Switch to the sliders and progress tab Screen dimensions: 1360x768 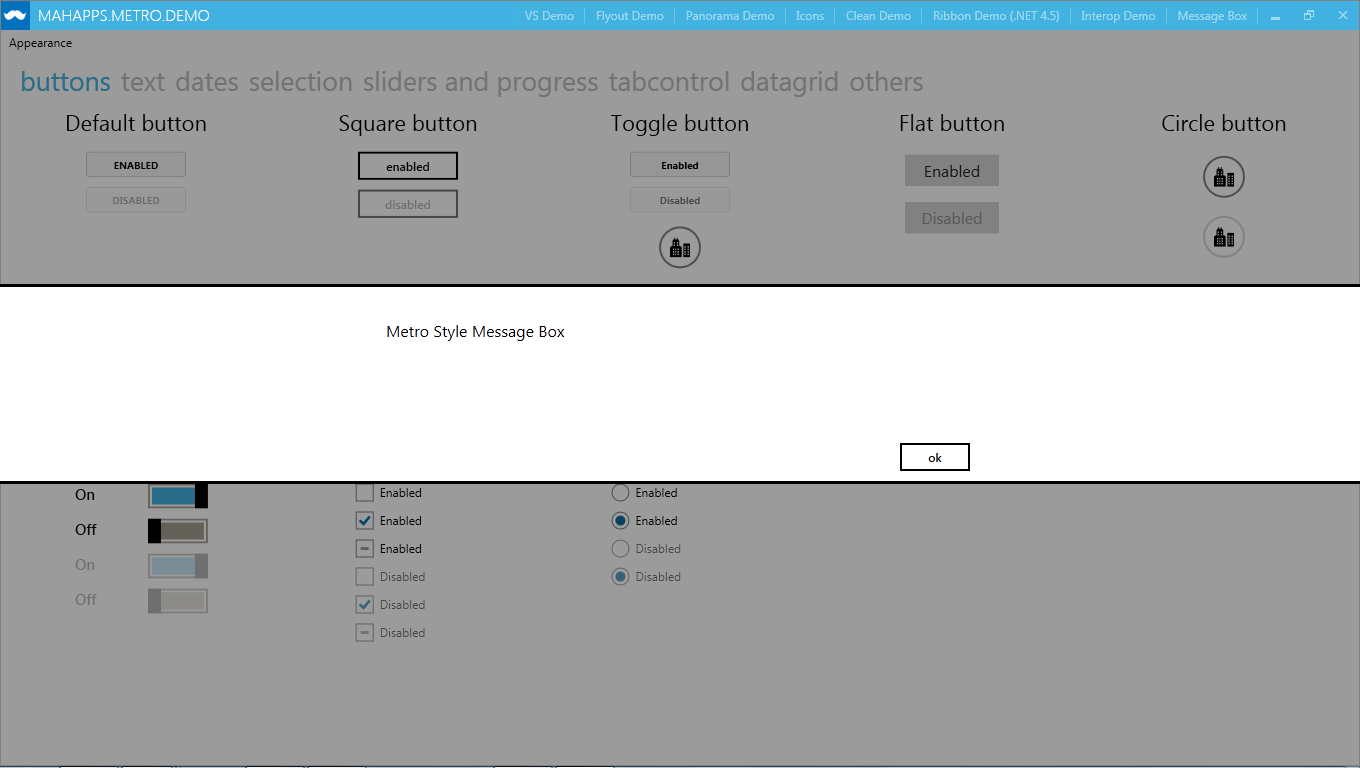pos(480,82)
